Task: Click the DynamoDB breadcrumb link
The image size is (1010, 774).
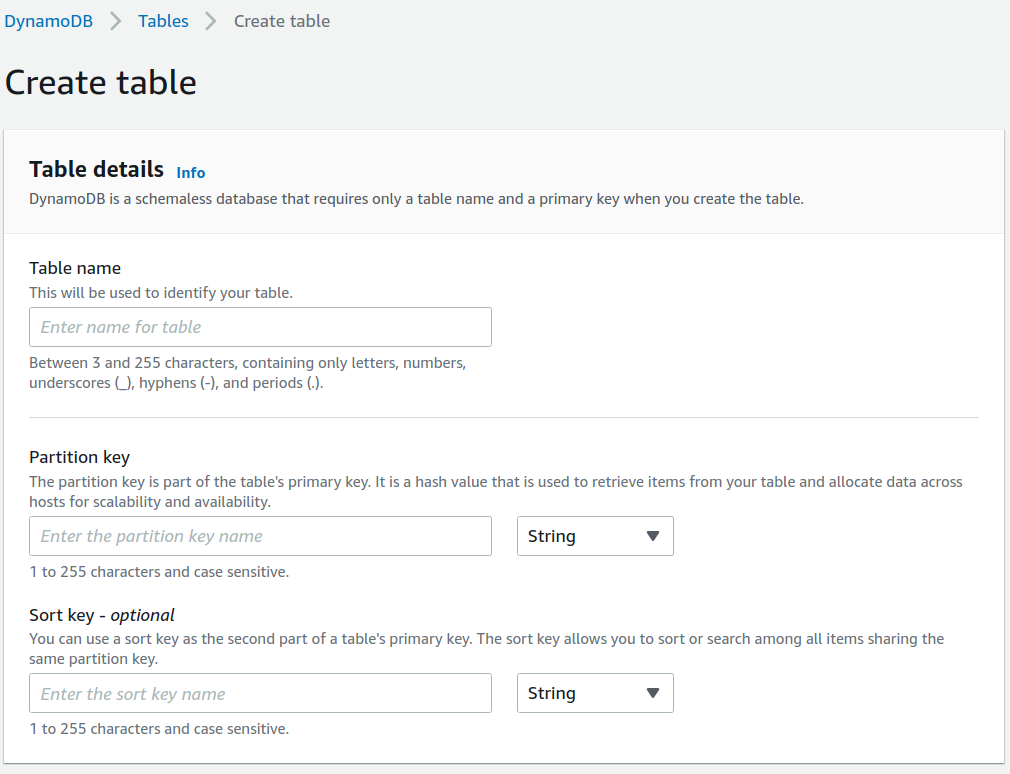Action: (x=48, y=21)
